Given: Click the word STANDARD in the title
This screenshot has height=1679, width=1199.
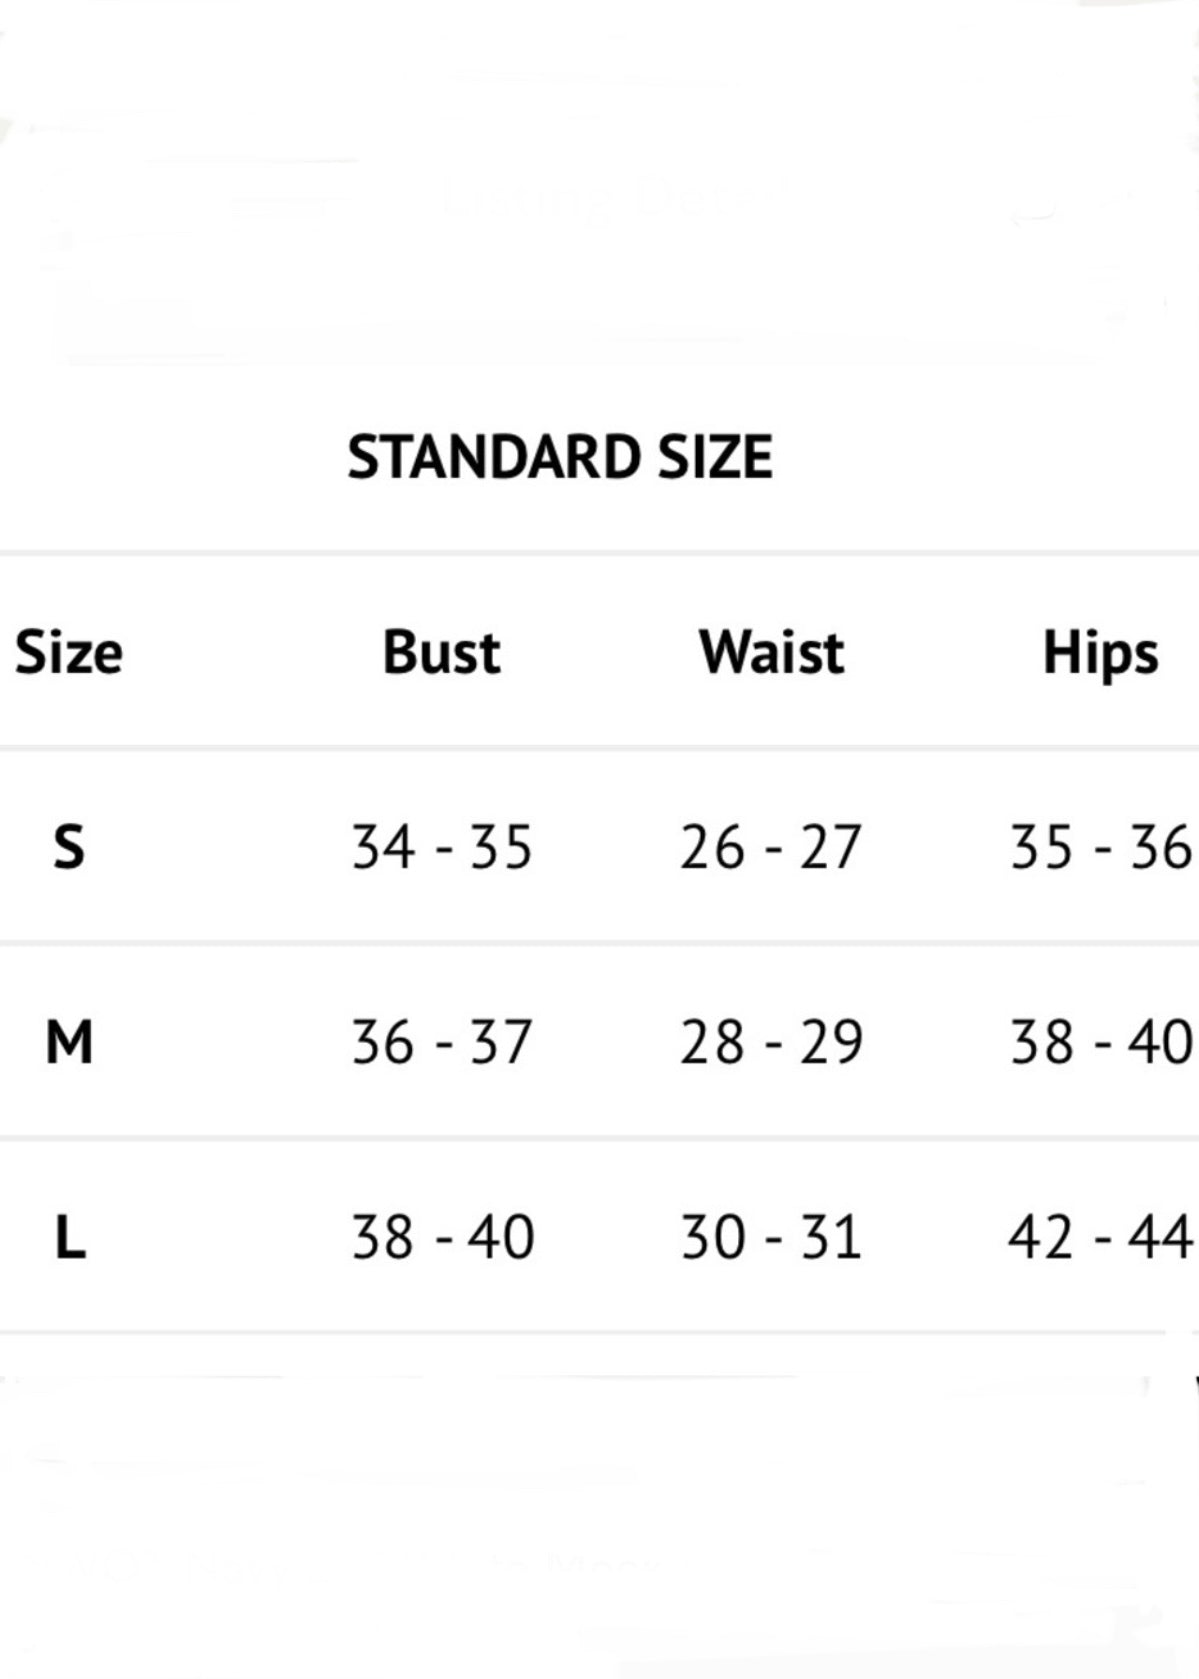Looking at the screenshot, I should point(489,458).
